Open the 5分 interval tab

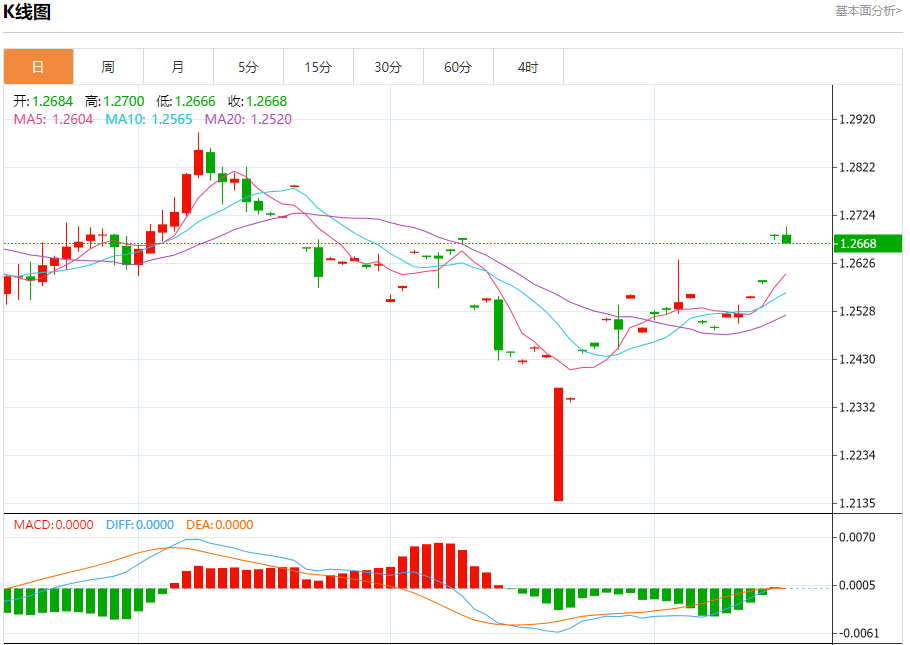[x=248, y=67]
